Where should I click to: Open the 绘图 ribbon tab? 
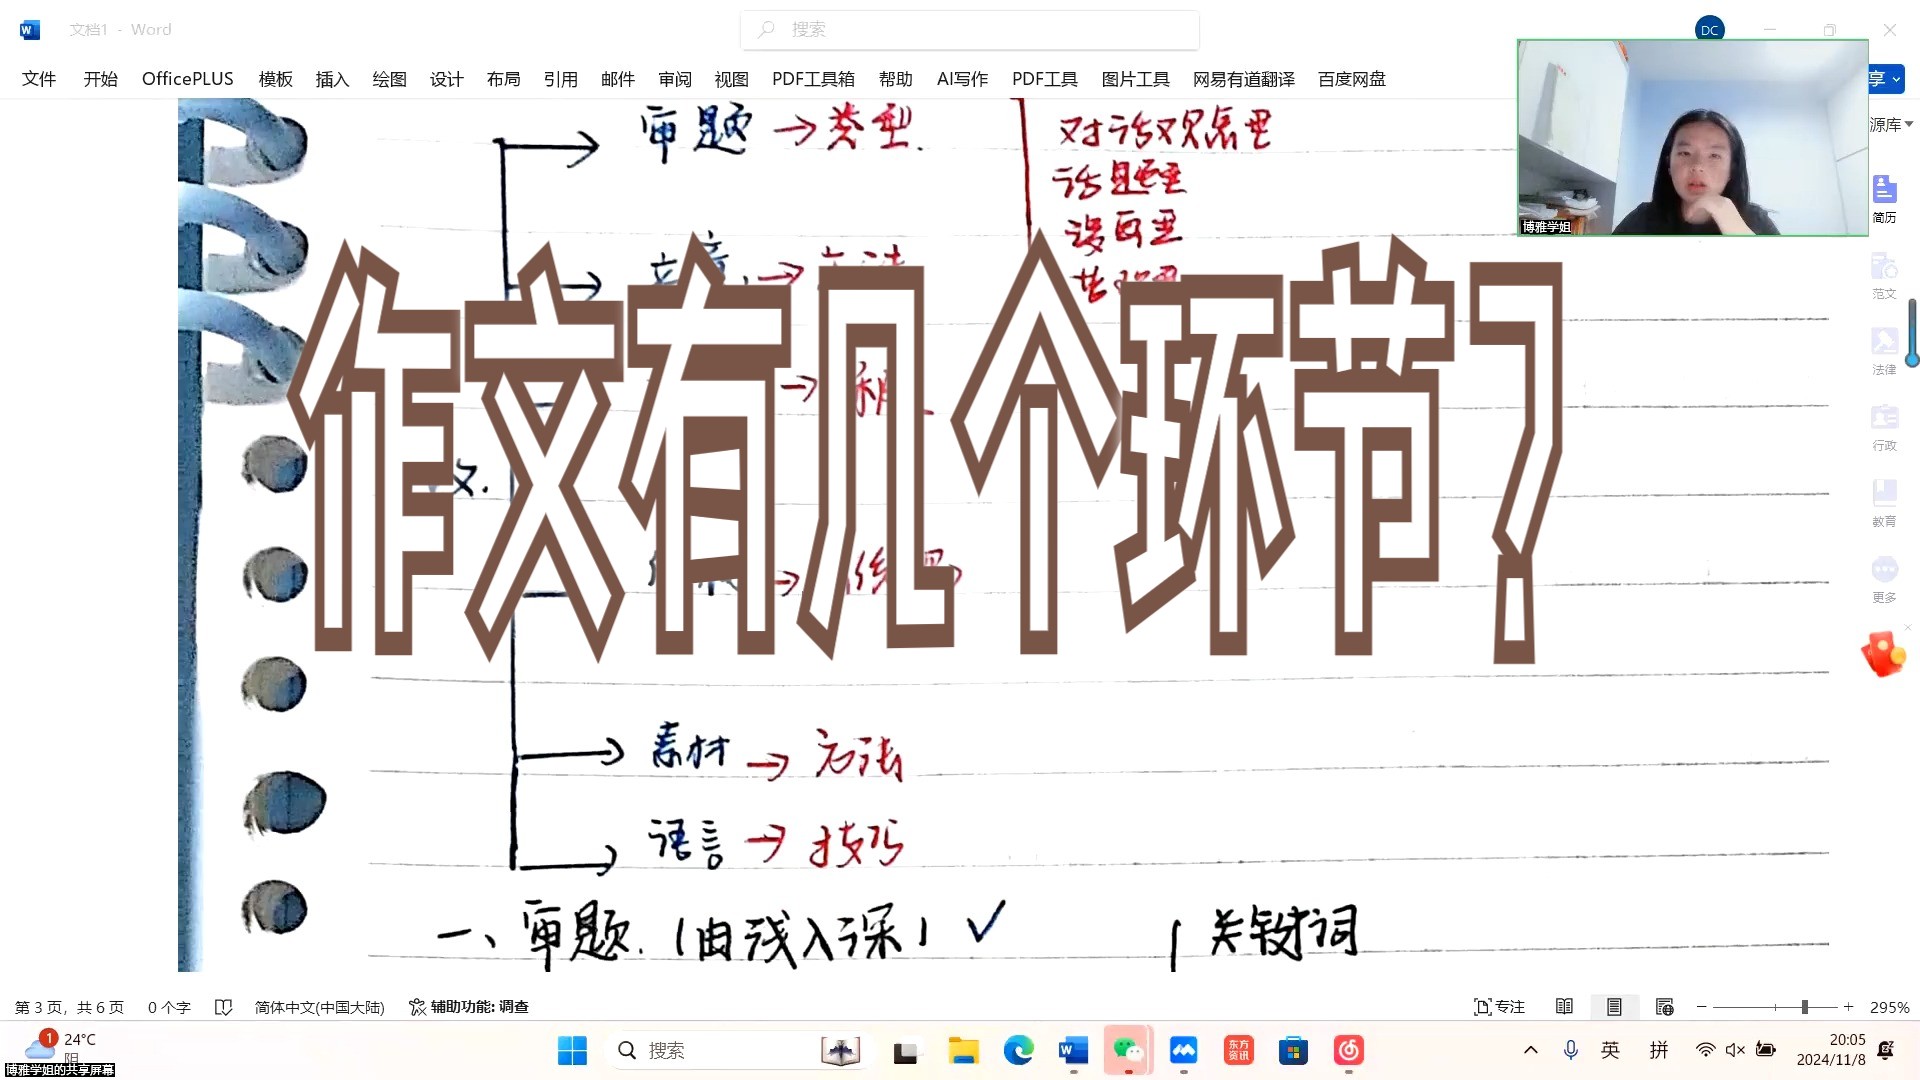pyautogui.click(x=389, y=79)
